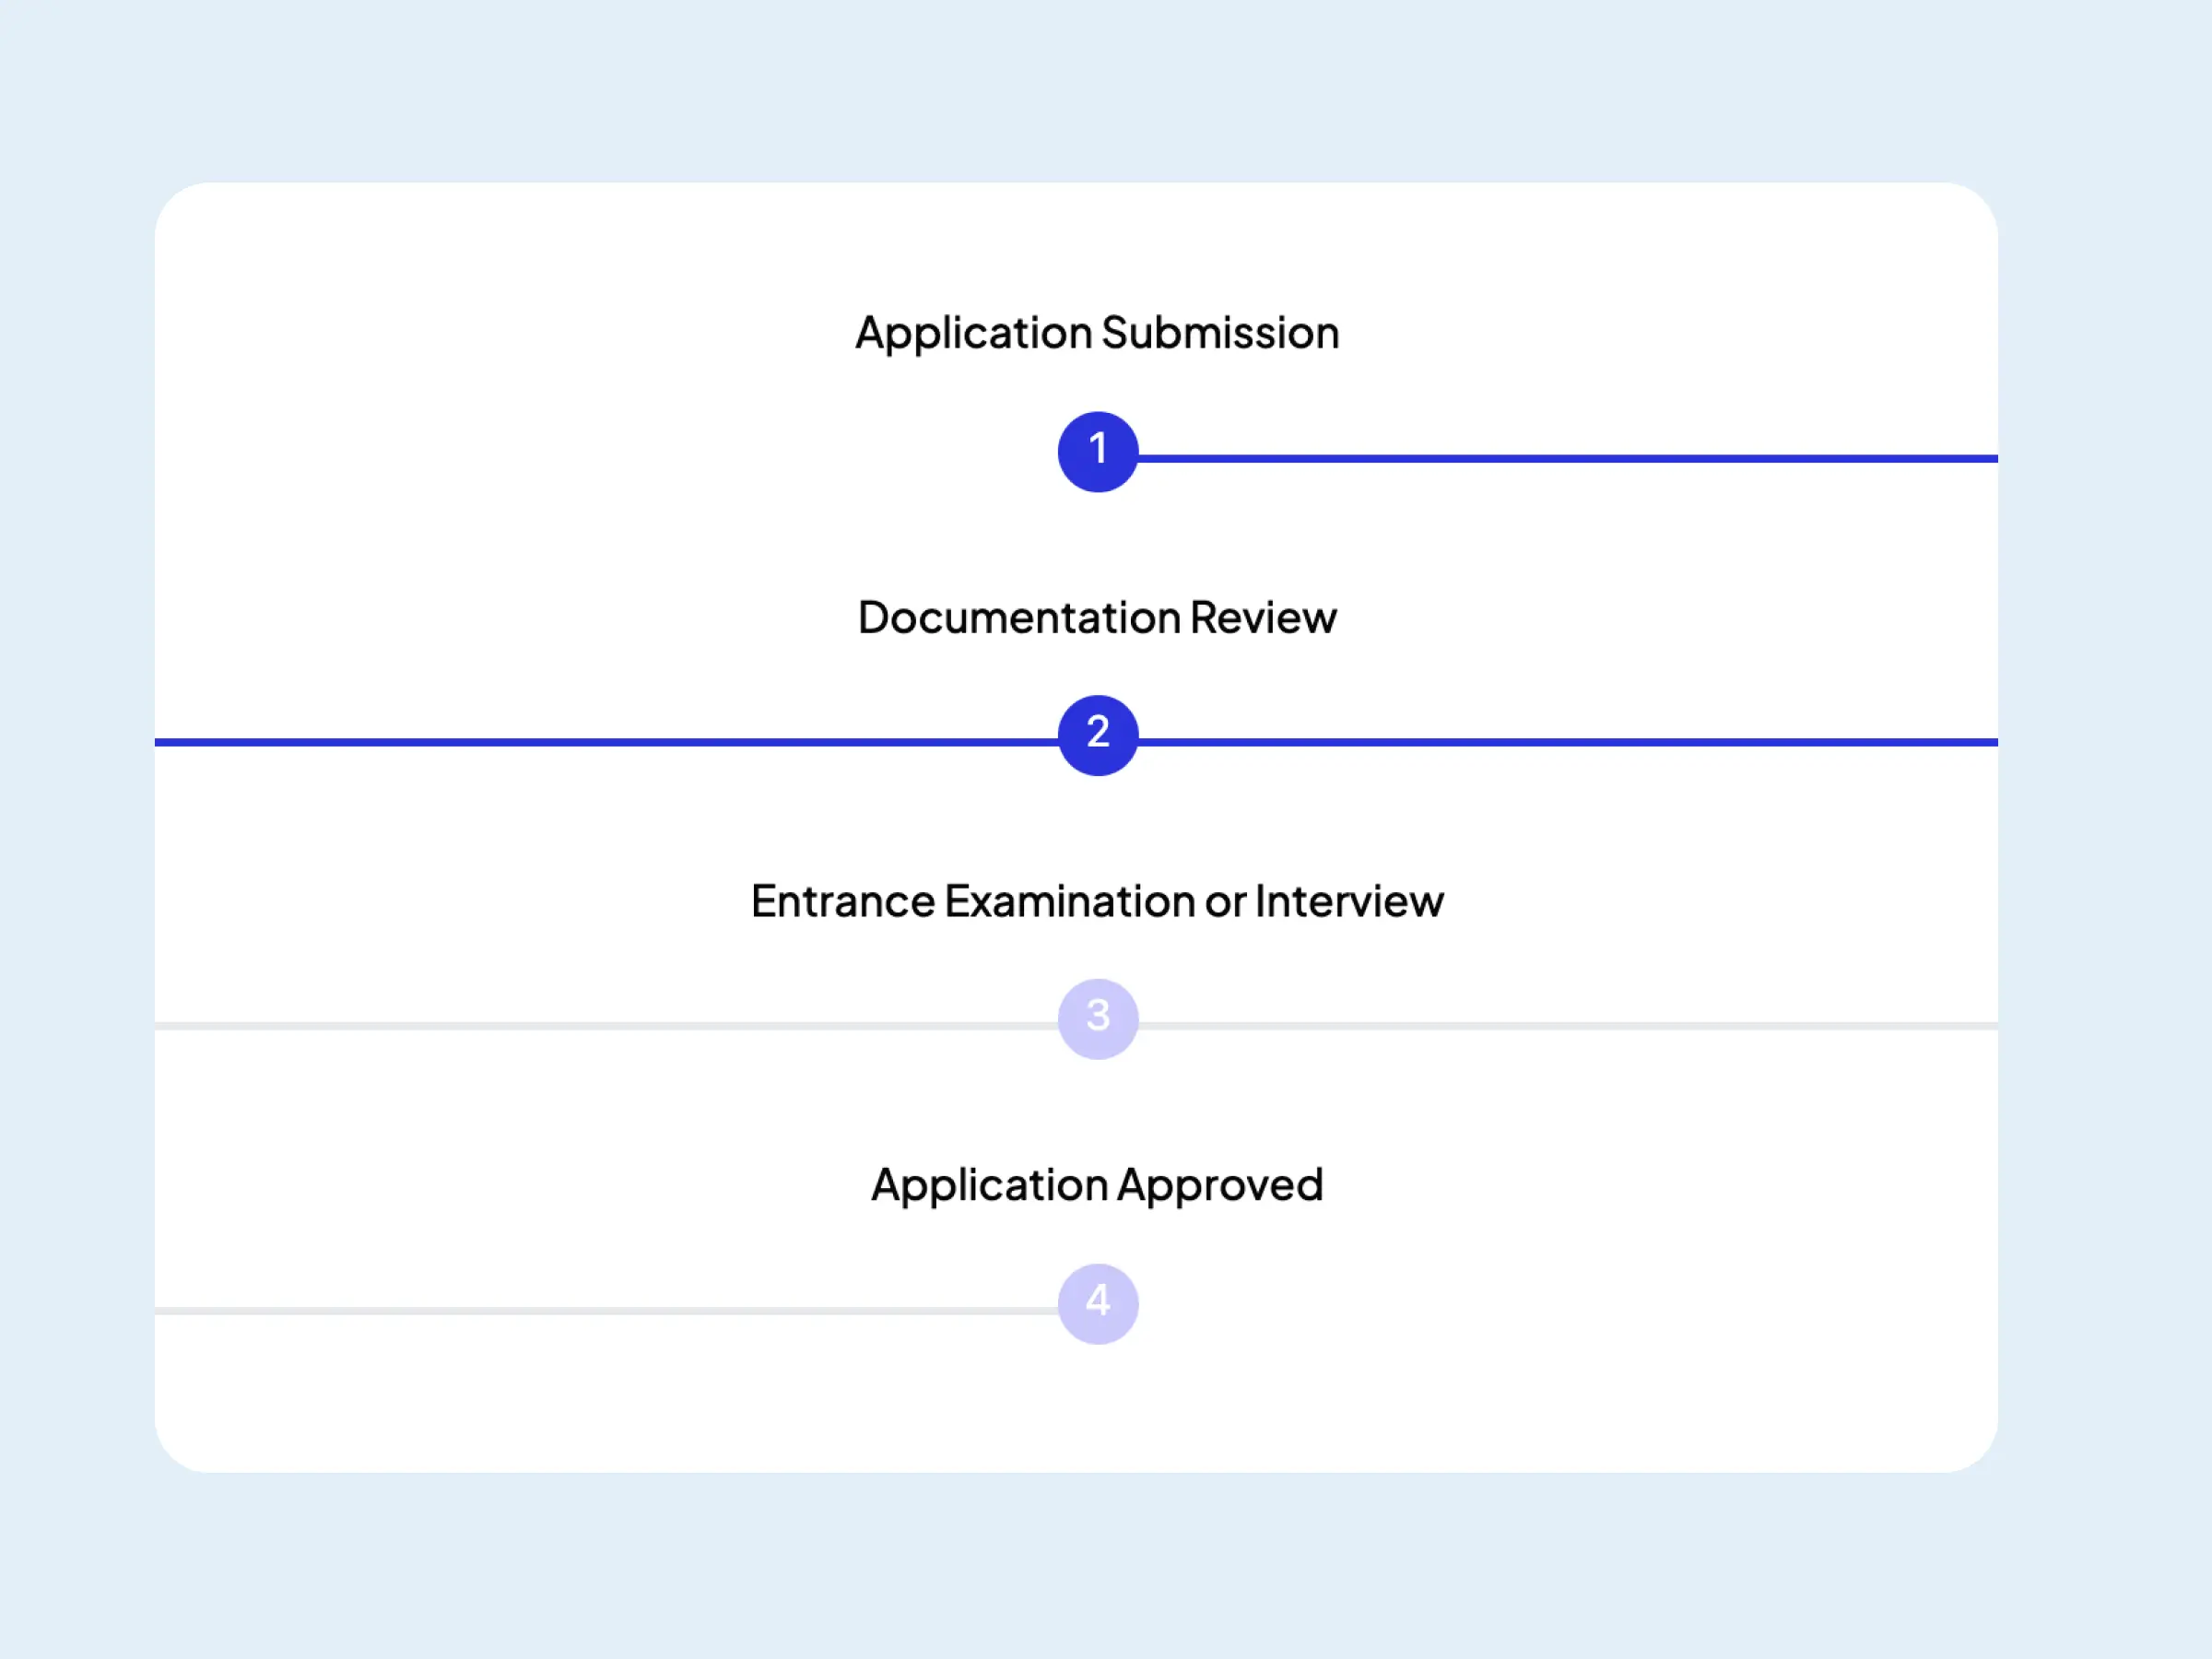The width and height of the screenshot is (2212, 1659).
Task: Click the step 1 circle marker
Action: (1097, 451)
